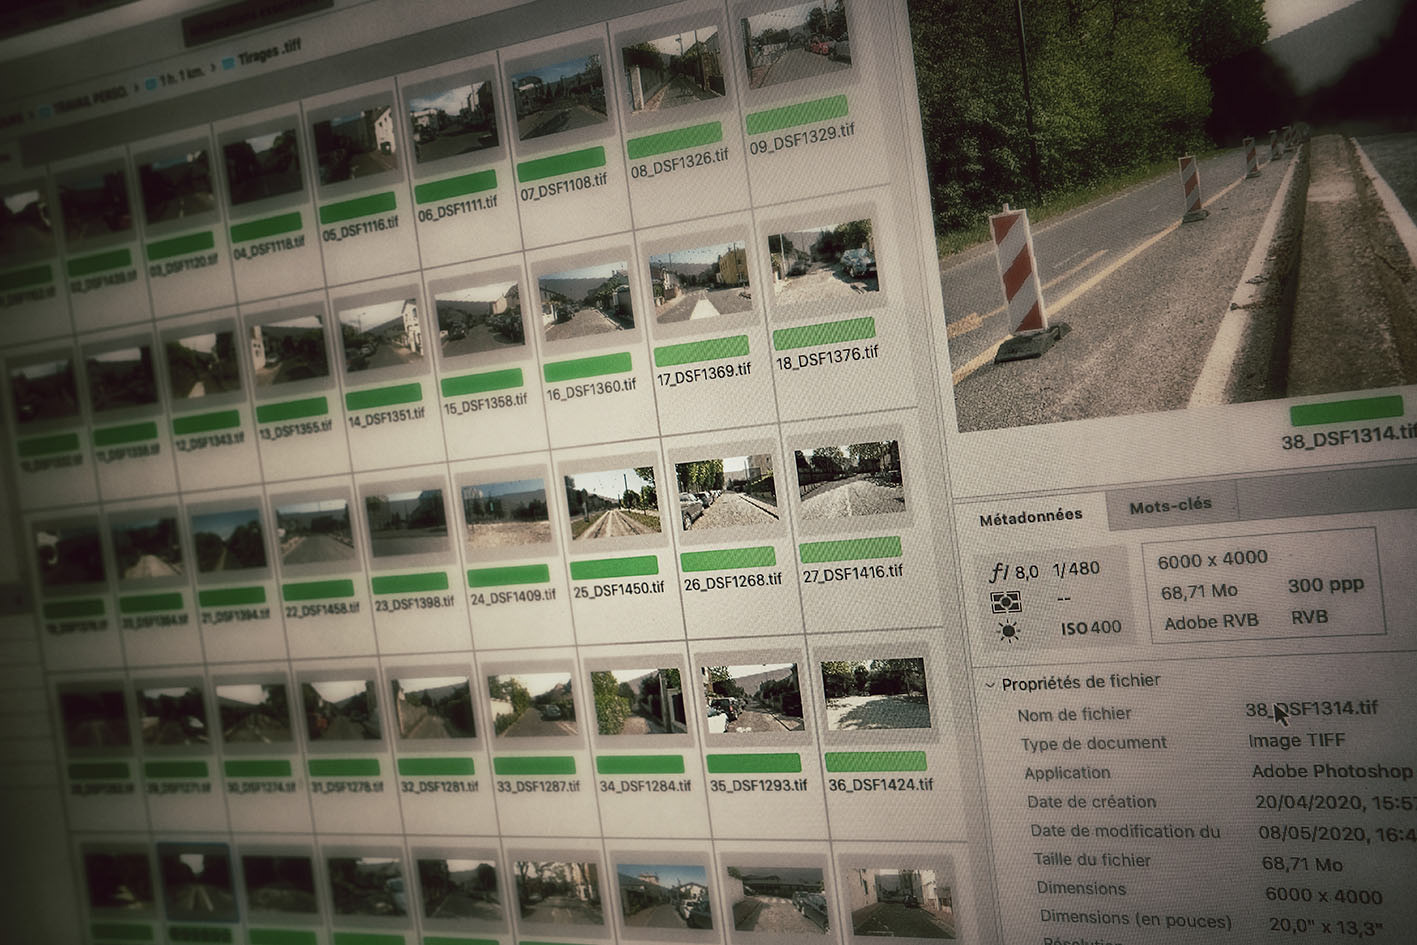Image resolution: width=1417 pixels, height=945 pixels.
Task: Click the Type de document value Image TIFF
Action: tap(1296, 741)
